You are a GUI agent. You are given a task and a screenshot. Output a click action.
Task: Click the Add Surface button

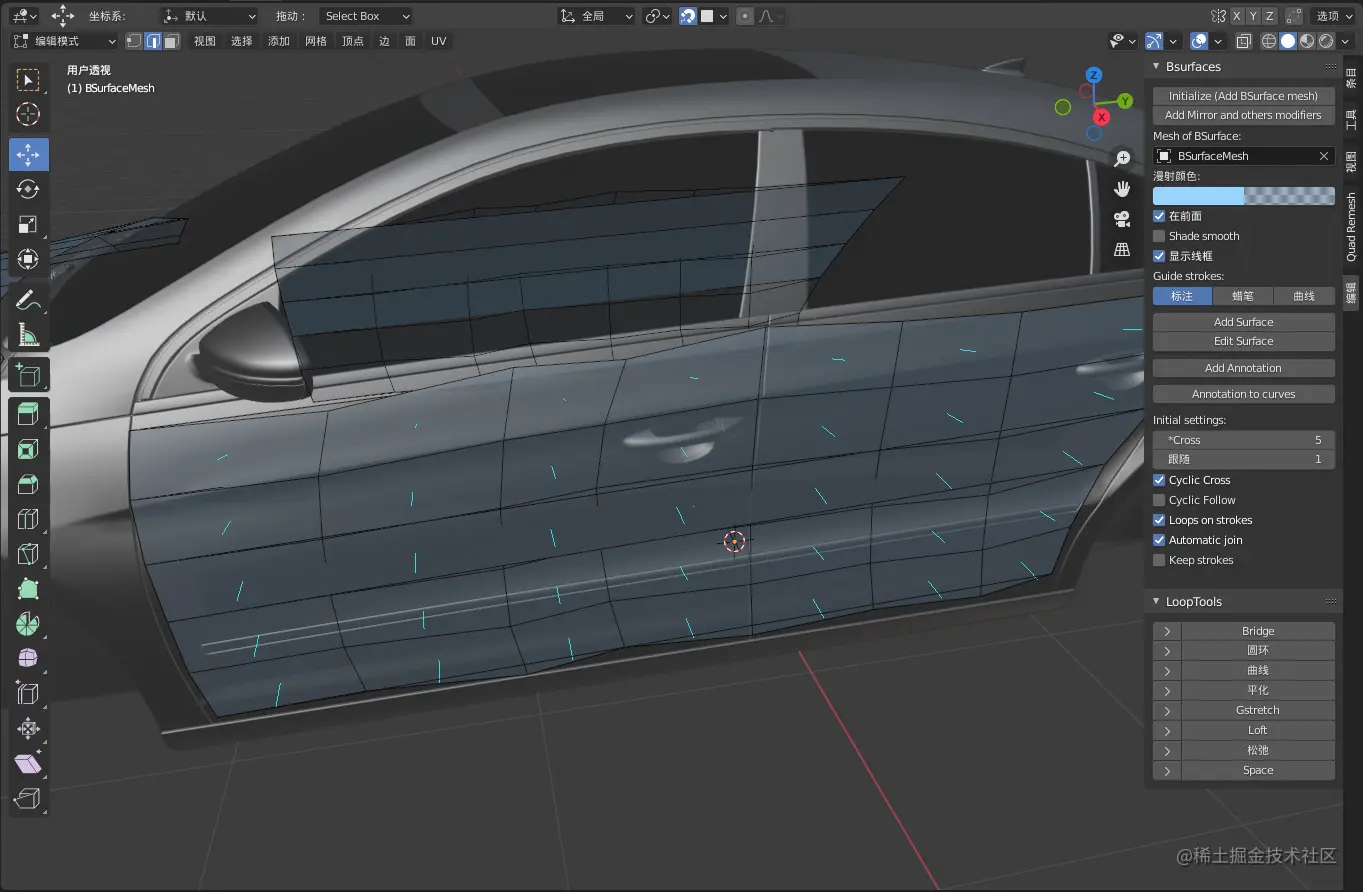[x=1243, y=322]
